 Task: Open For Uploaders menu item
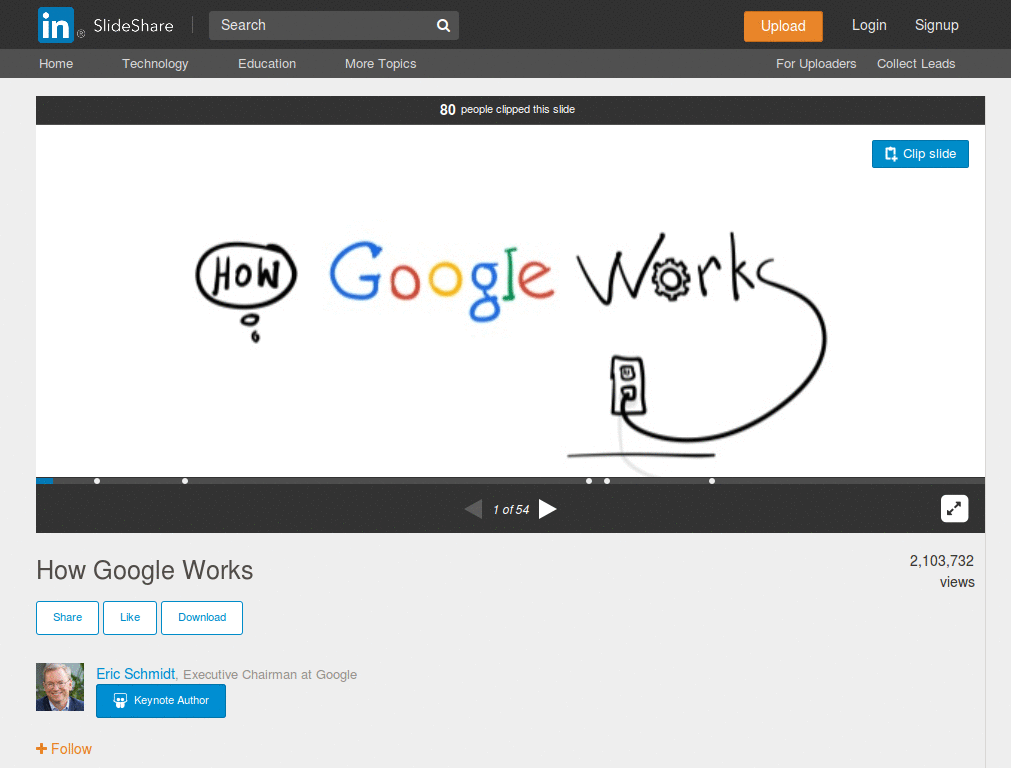coord(816,63)
